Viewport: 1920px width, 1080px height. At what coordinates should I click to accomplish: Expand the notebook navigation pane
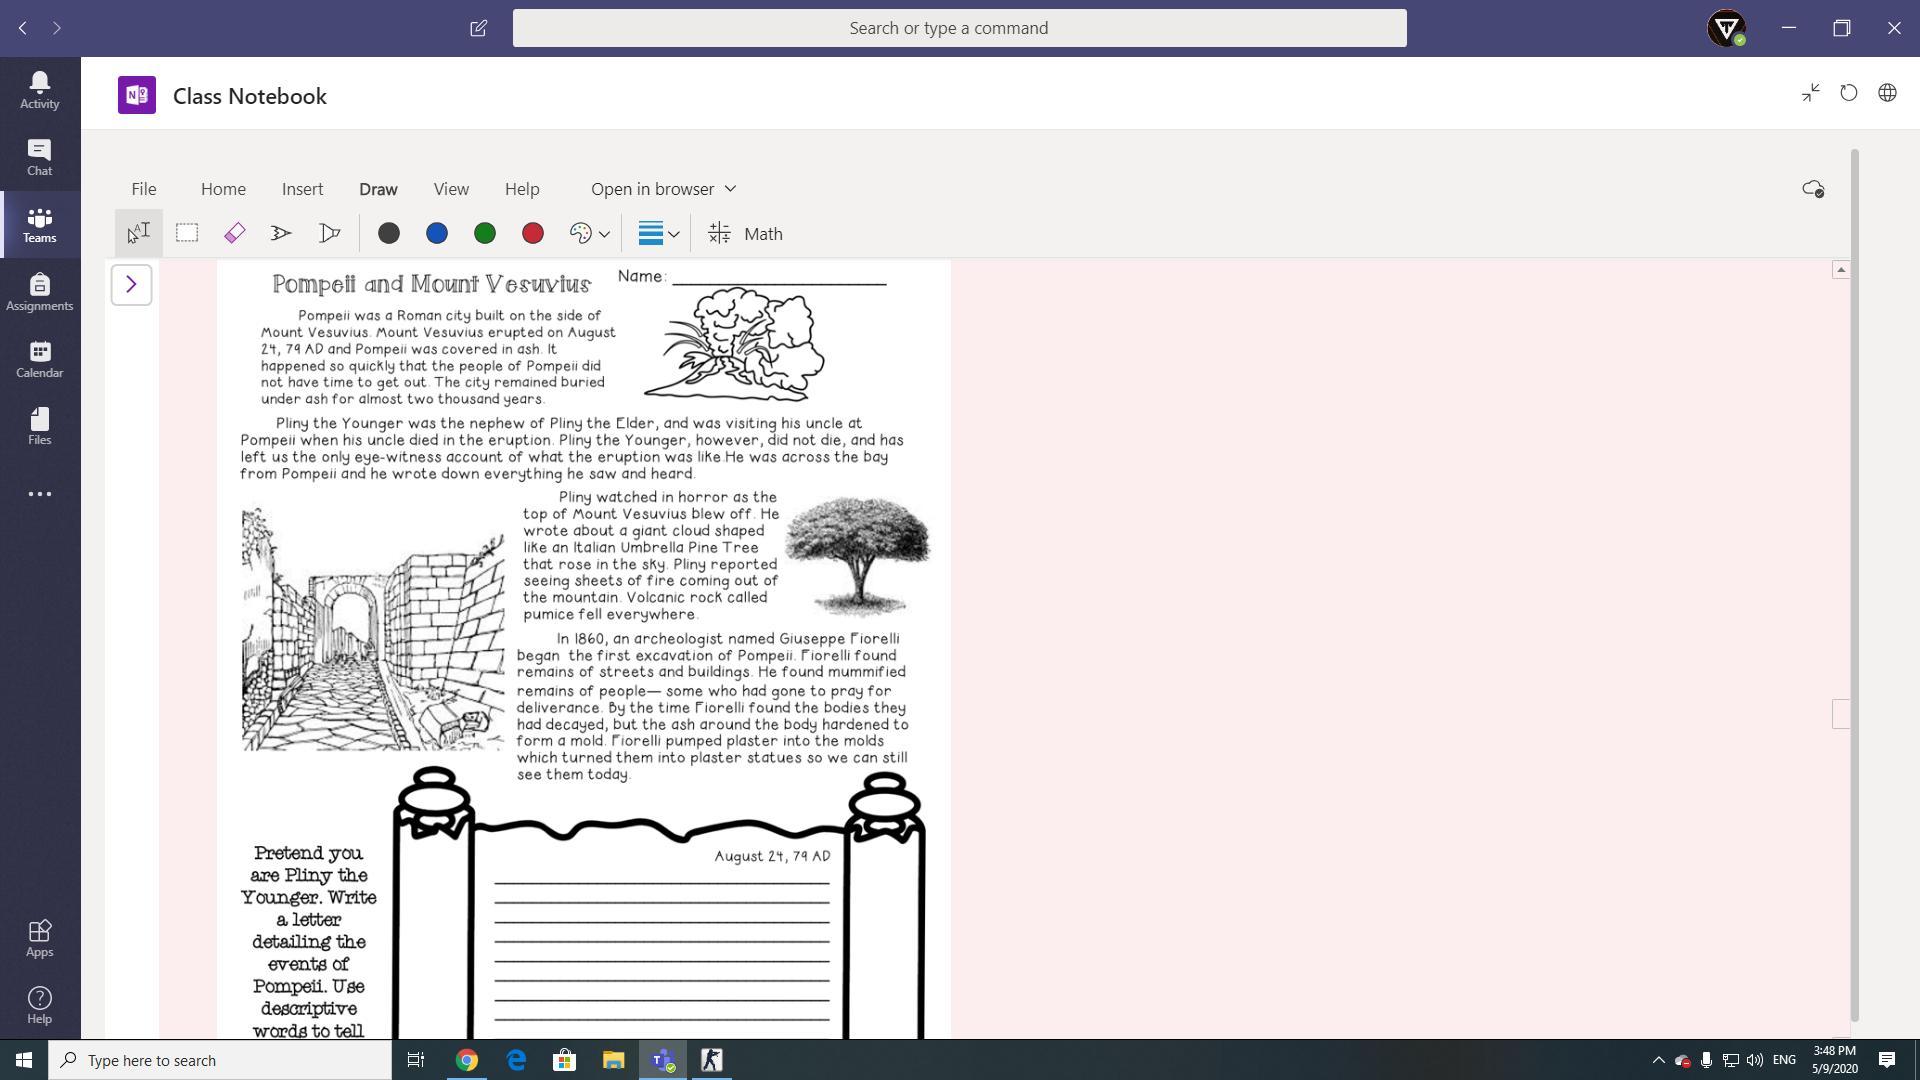tap(131, 285)
